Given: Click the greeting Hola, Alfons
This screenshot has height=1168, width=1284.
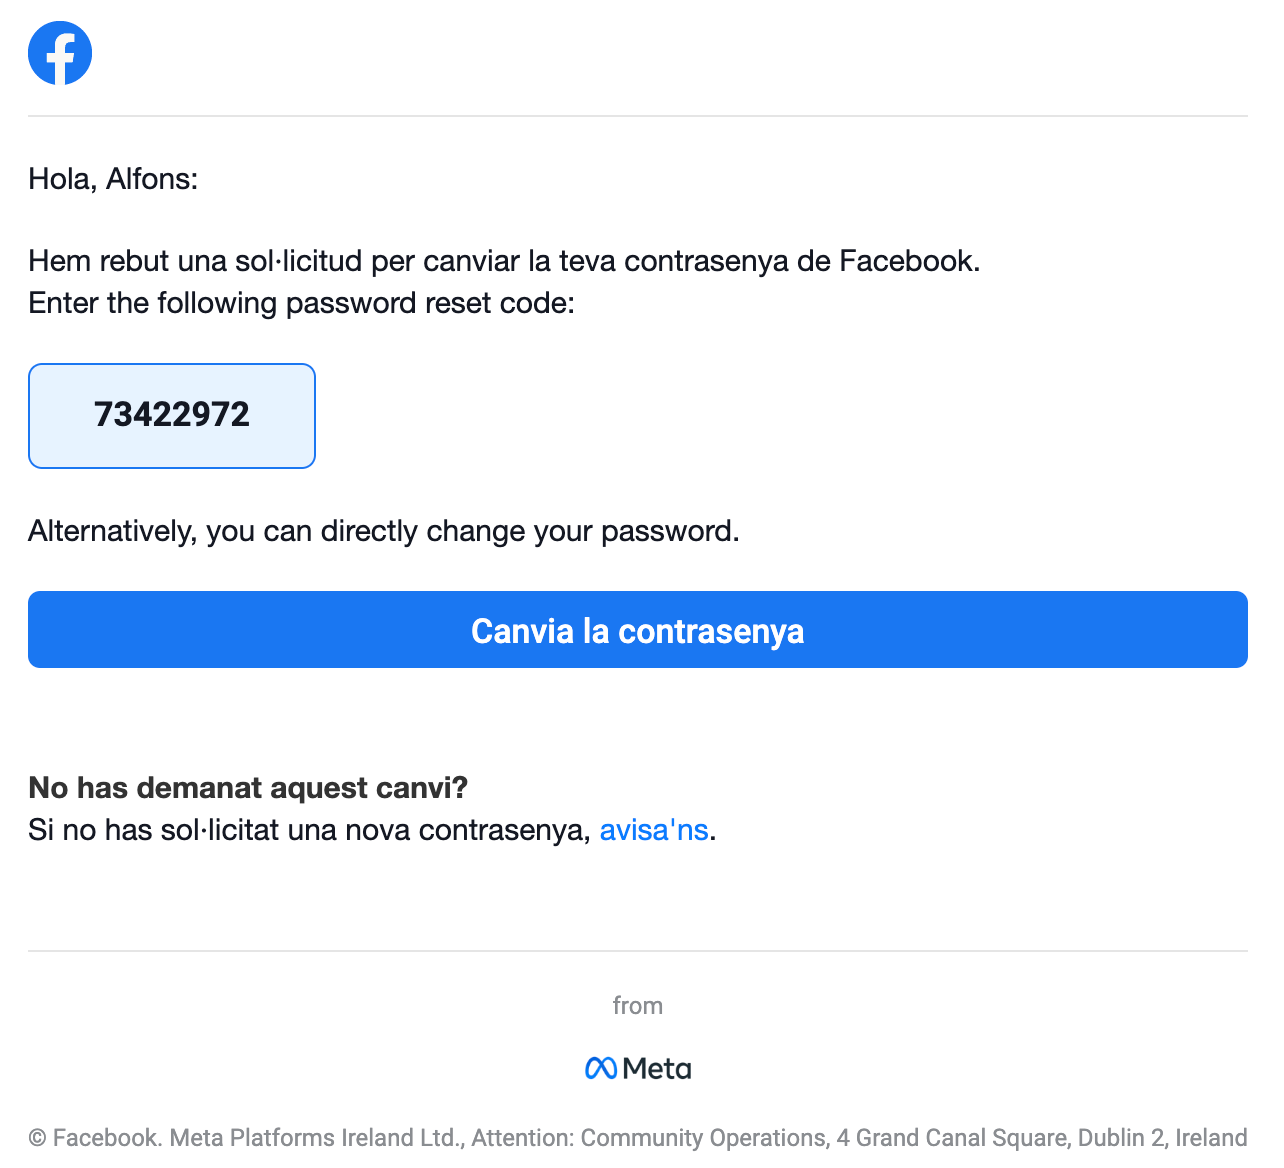Looking at the screenshot, I should tap(113, 179).
